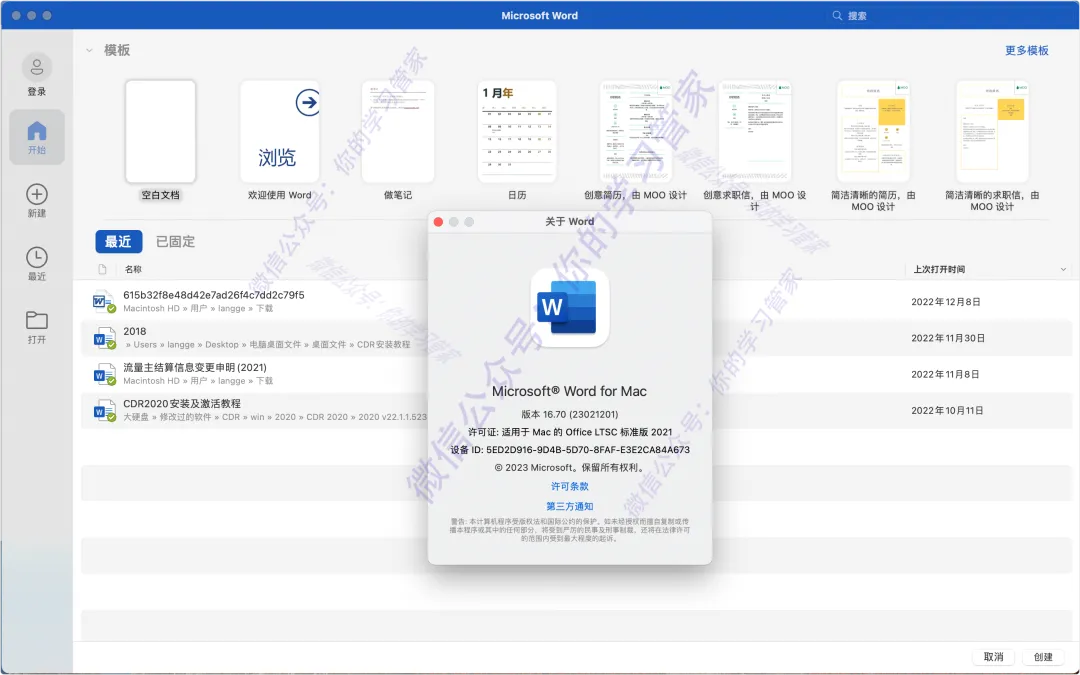Click the search magnifier icon in title bar
This screenshot has height=675, width=1080.
pos(837,15)
